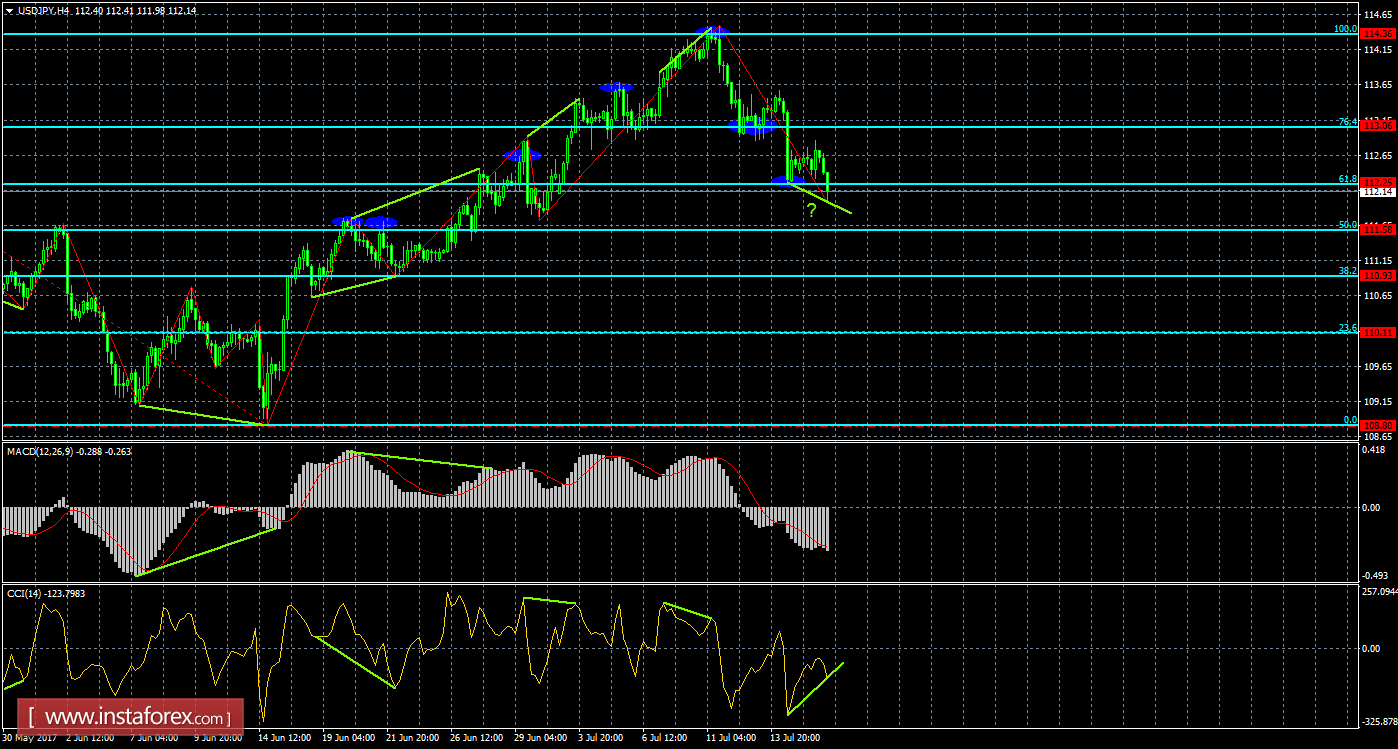The height and width of the screenshot is (749, 1398).
Task: Select the 76.4 Fibonacci level label
Action: 1348,121
